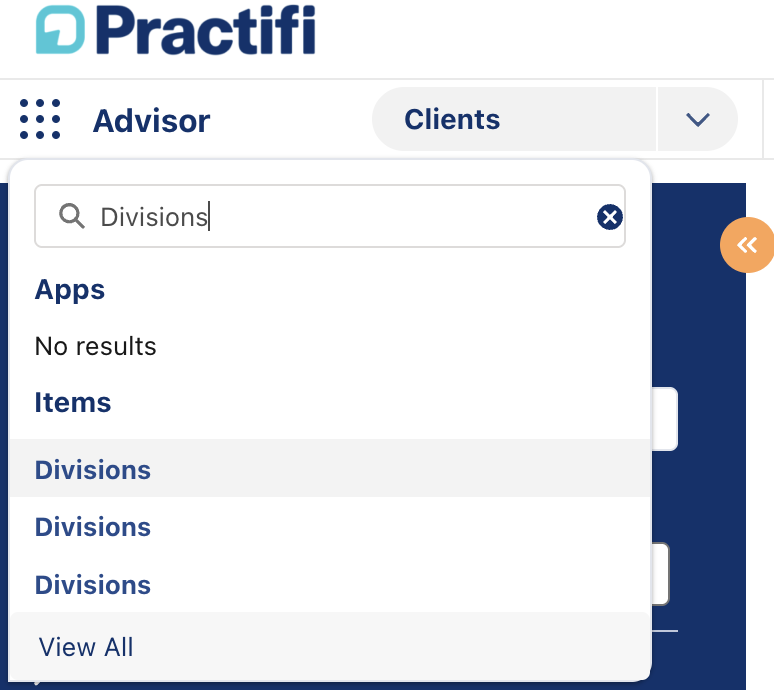Open the App Launcher dots icon
This screenshot has width=774, height=690.
[x=40, y=120]
